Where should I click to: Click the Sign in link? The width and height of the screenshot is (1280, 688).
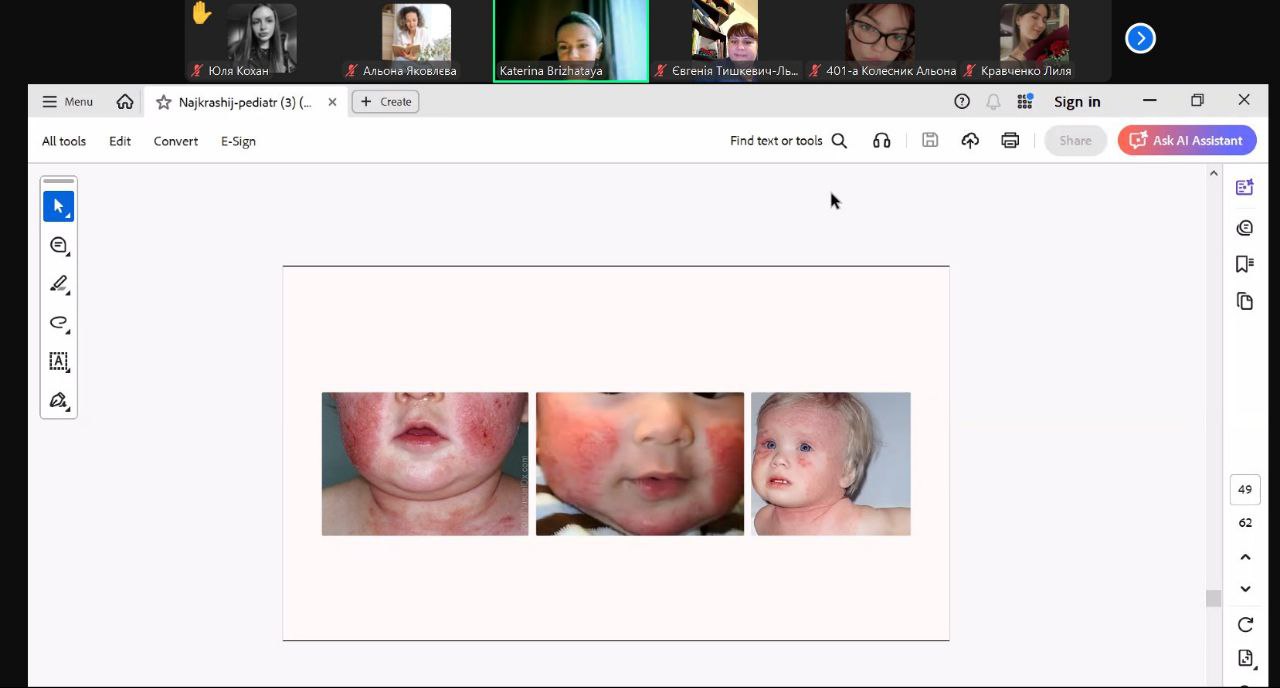tap(1077, 102)
